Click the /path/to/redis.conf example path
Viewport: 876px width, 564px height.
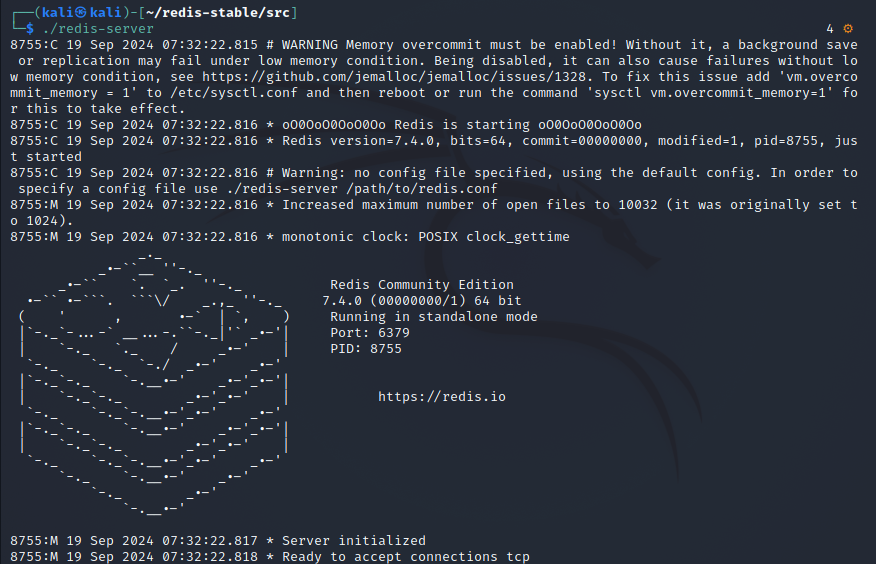pos(422,189)
